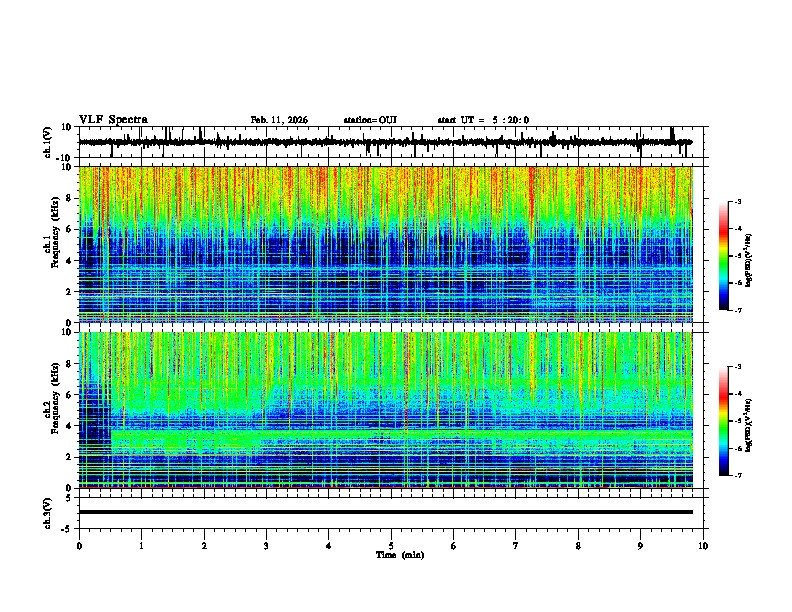Click time axis tick label "2"
The width and height of the screenshot is (792, 612).
pyautogui.click(x=204, y=546)
